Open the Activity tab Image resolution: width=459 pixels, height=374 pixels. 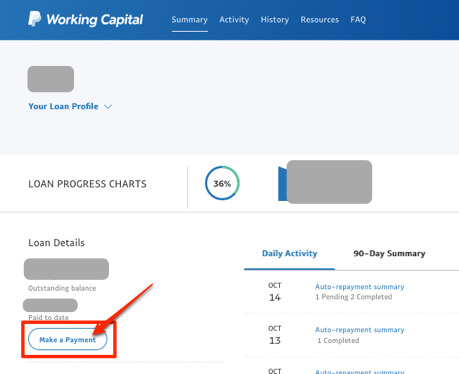tap(234, 20)
